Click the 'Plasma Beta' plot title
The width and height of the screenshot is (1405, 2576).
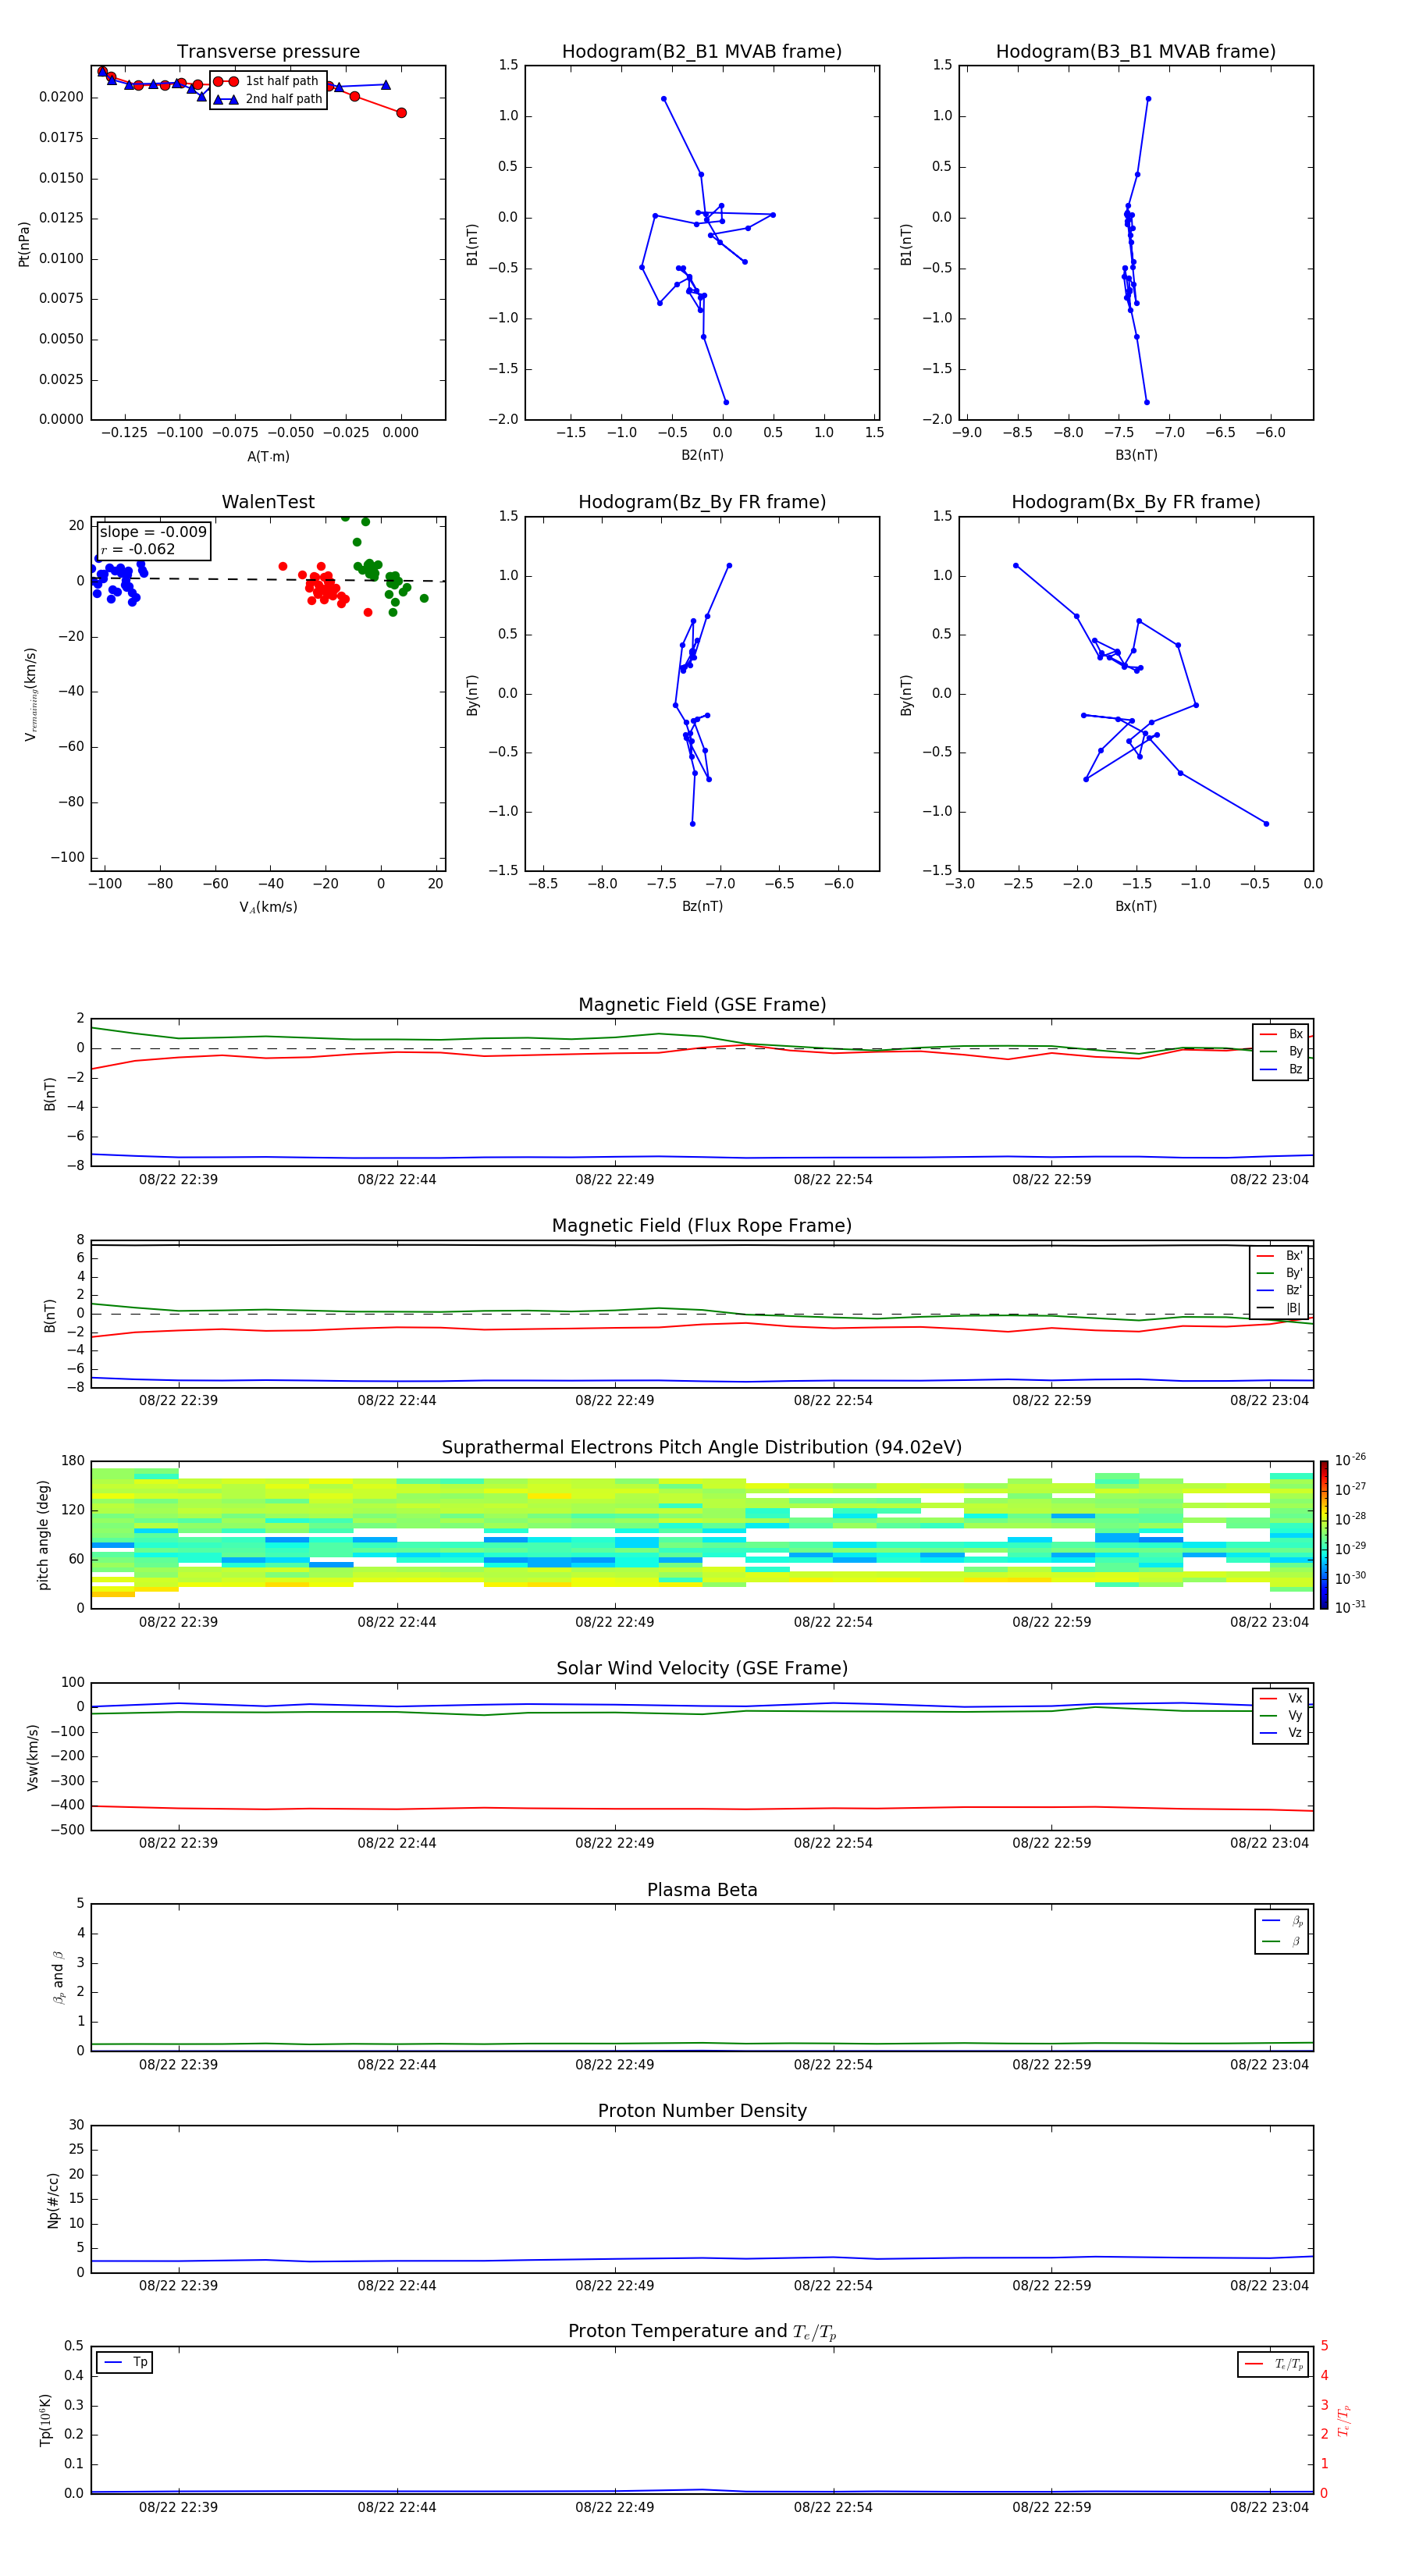[702, 1890]
